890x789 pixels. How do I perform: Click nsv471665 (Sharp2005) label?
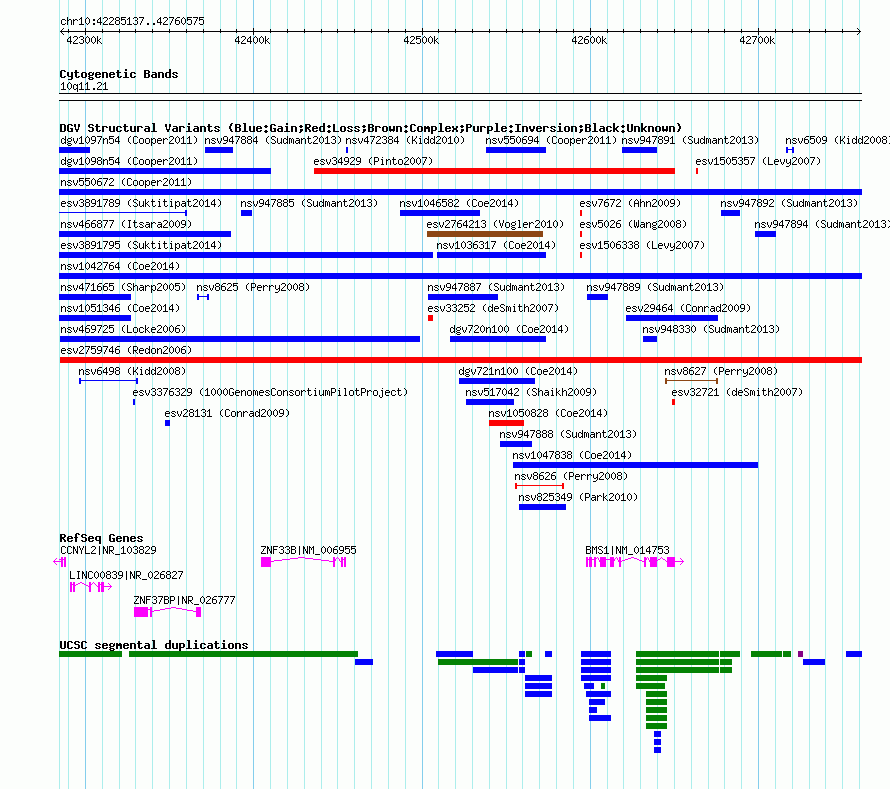123,287
